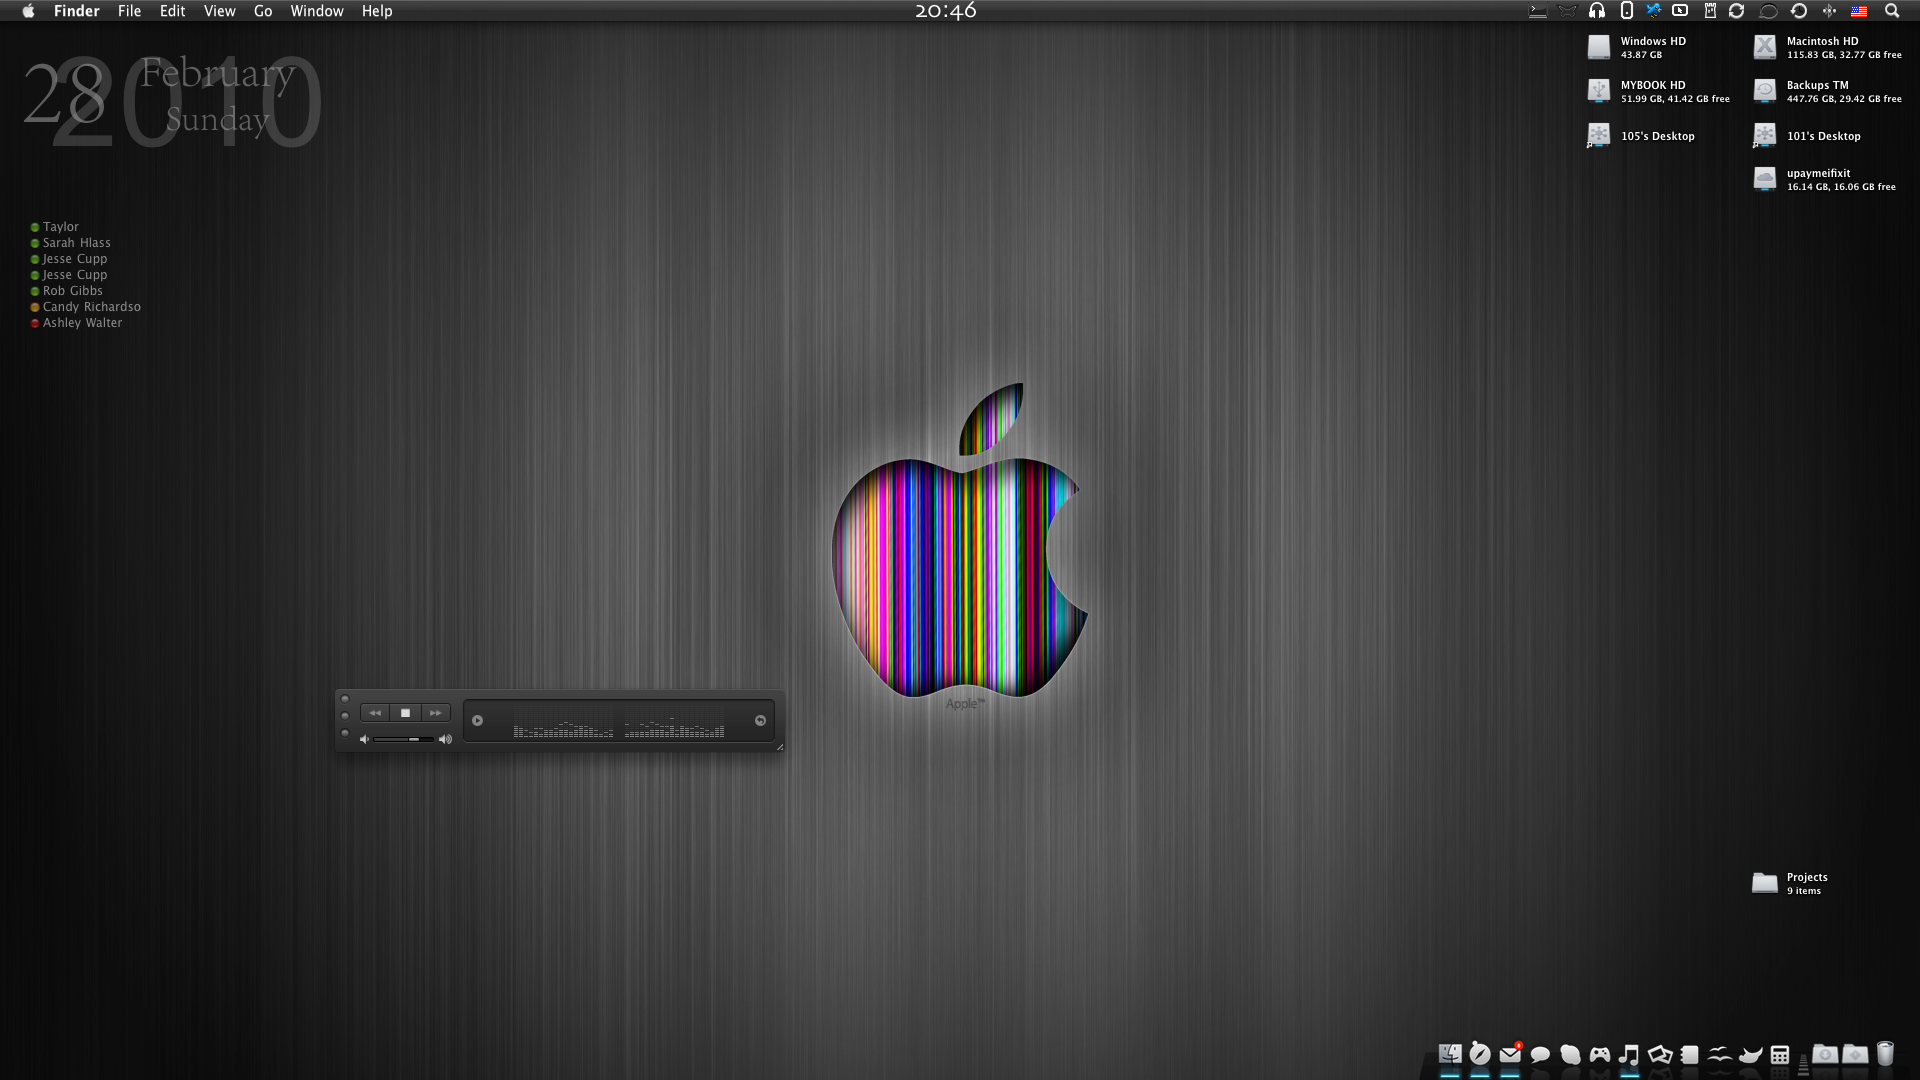Click buddy Rob Gibbs
This screenshot has height=1080, width=1920.
click(x=72, y=291)
